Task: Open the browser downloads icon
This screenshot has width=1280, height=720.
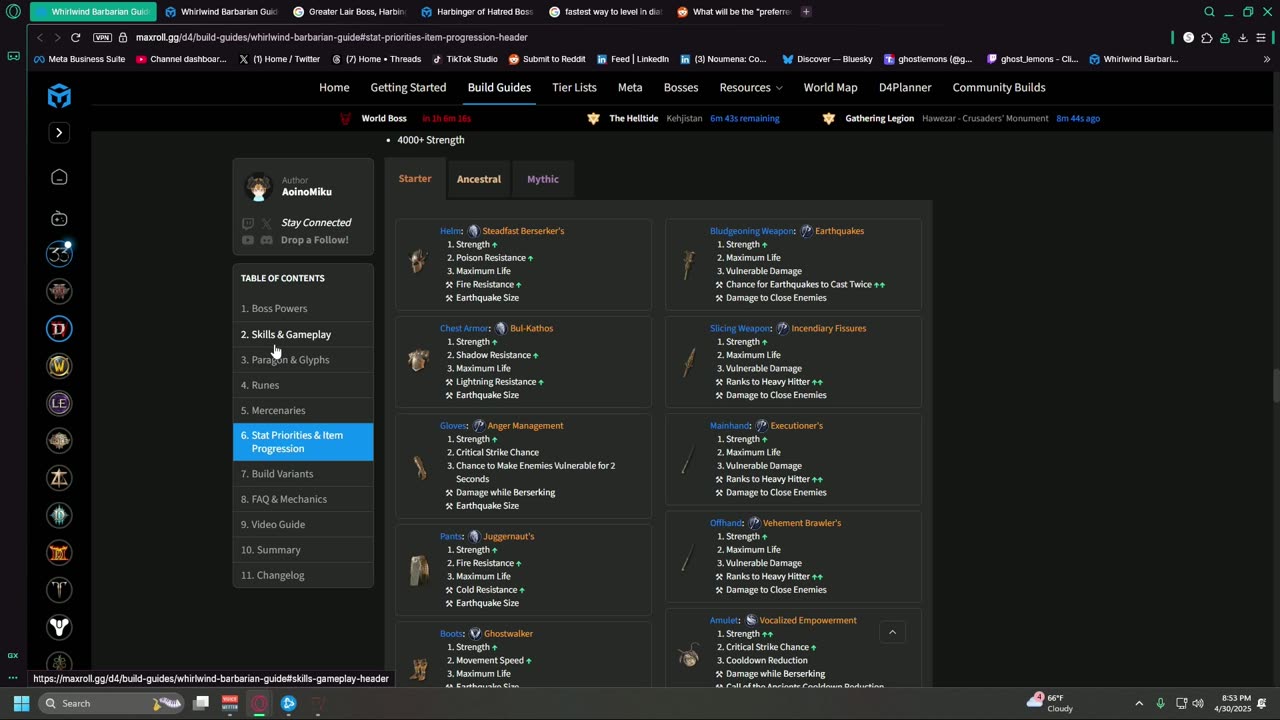Action: pyautogui.click(x=1242, y=37)
